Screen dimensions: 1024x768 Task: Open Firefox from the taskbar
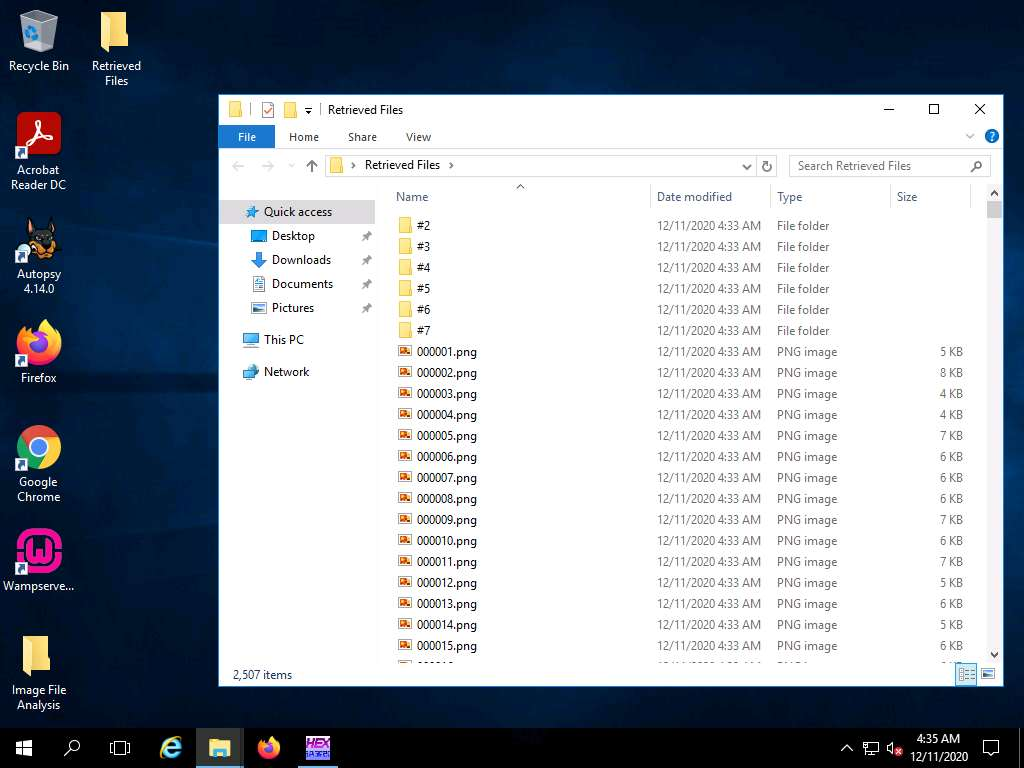click(268, 748)
